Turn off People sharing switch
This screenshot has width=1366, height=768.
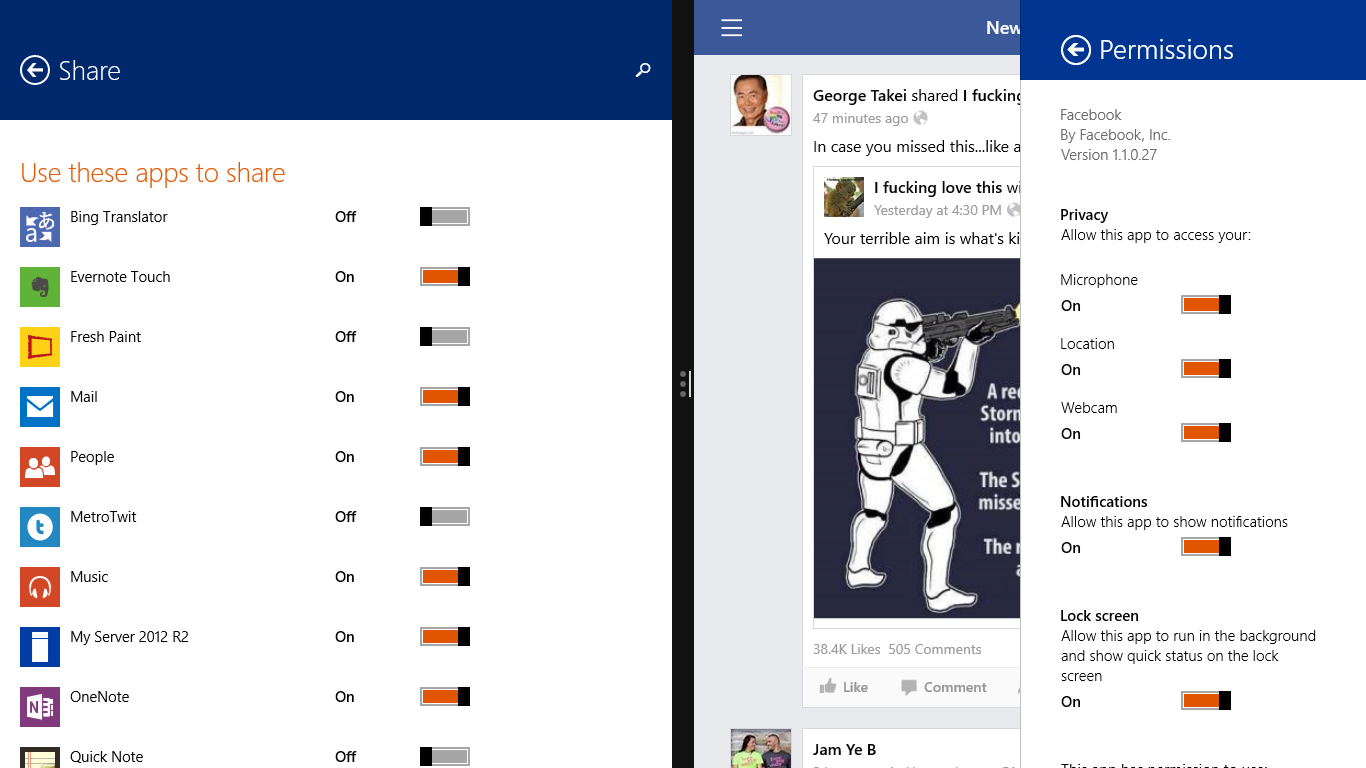tap(445, 457)
